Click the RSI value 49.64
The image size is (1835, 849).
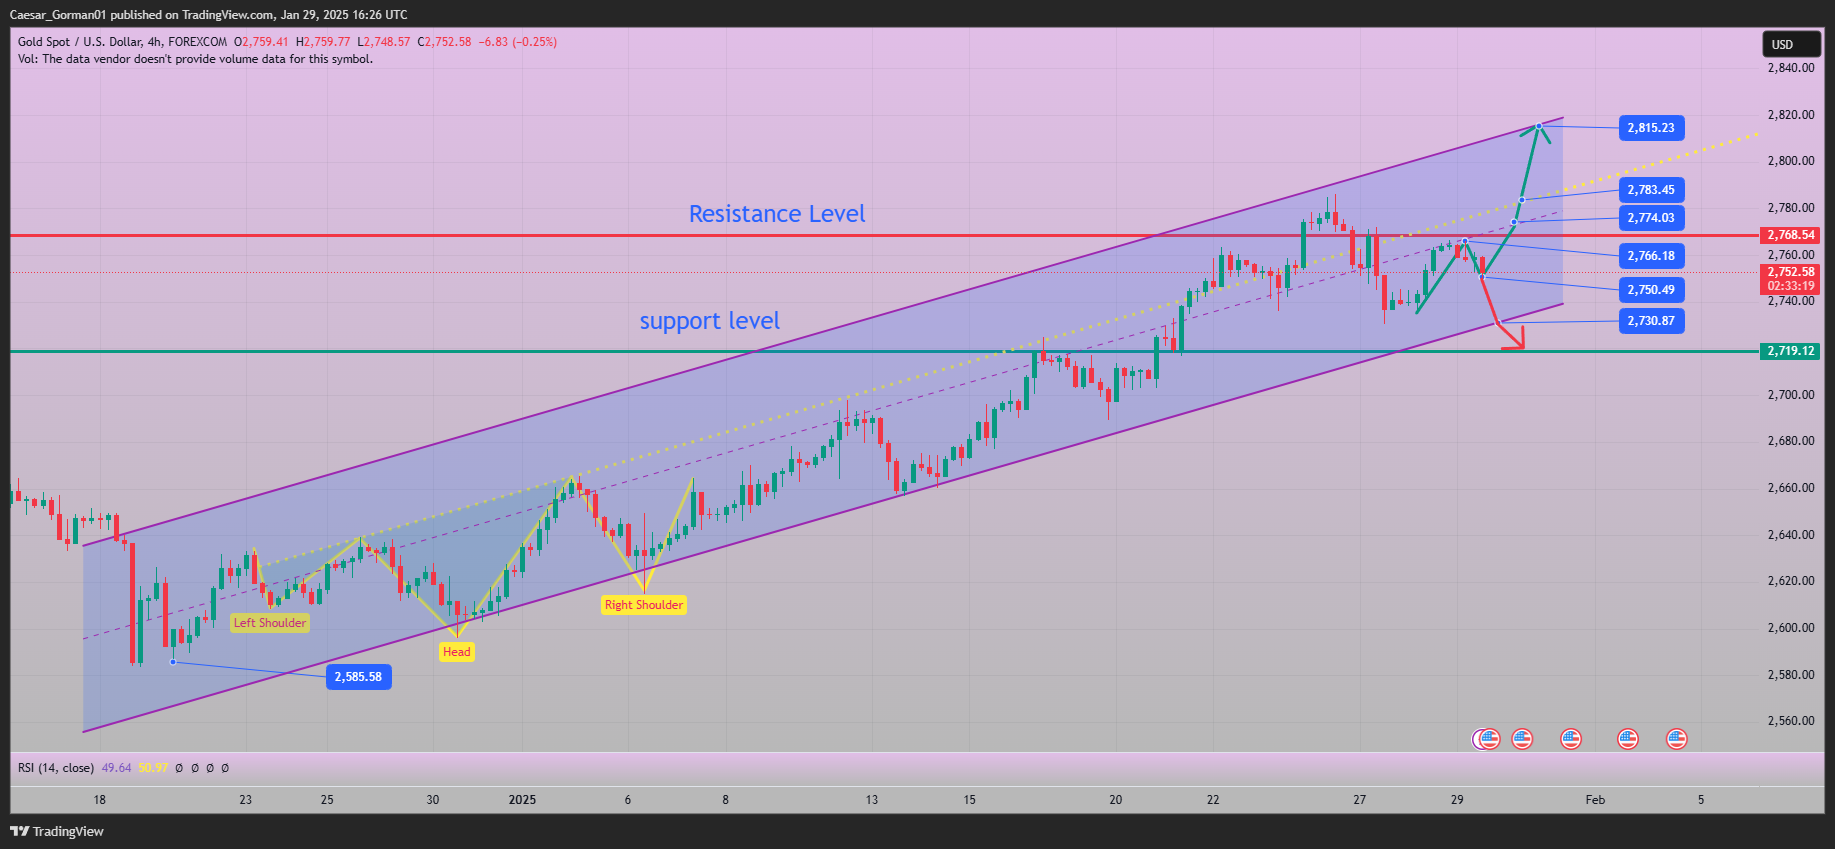[x=116, y=768]
